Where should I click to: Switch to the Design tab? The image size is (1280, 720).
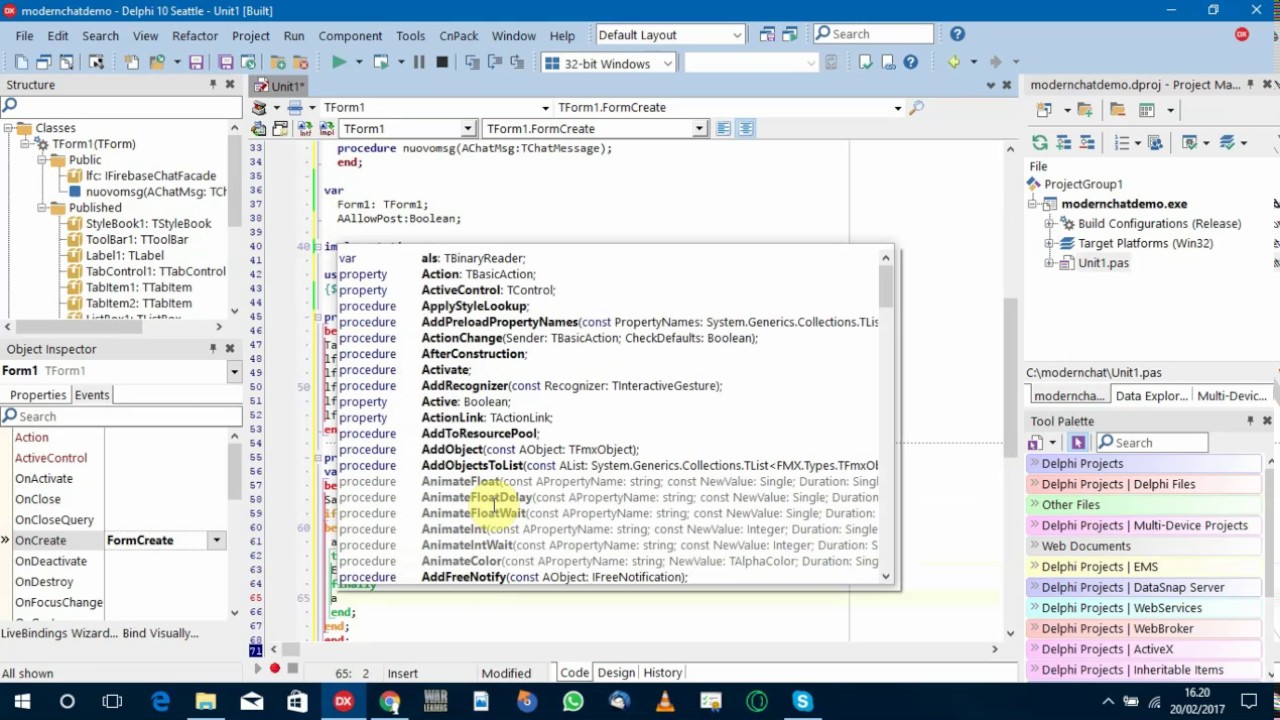click(x=616, y=672)
